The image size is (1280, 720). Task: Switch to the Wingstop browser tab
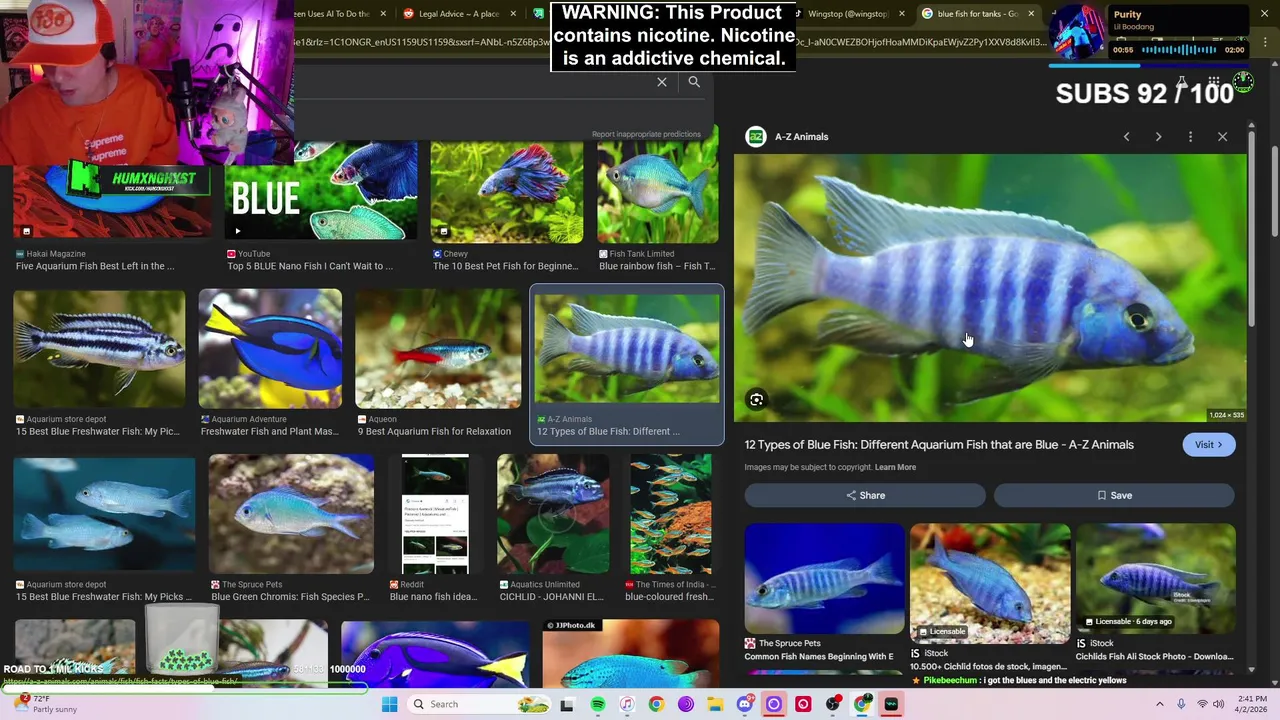848,14
